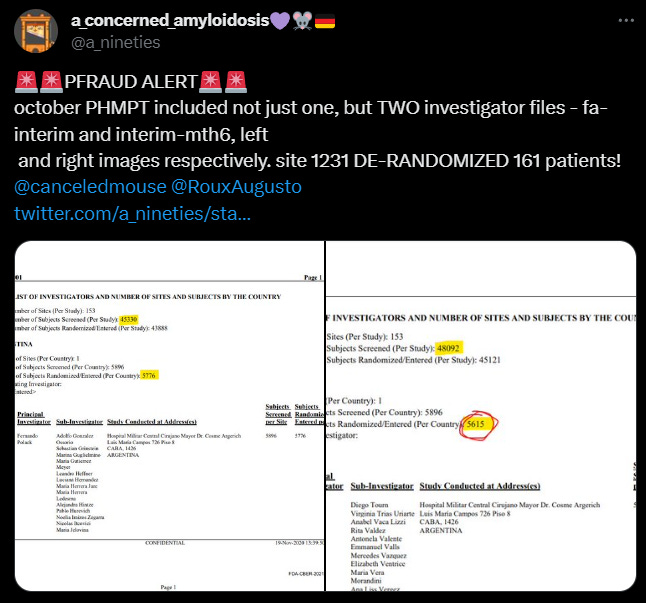This screenshot has width=646, height=603.
Task: Click the PFRAUD ALERT tweet text
Action: pos(131,82)
